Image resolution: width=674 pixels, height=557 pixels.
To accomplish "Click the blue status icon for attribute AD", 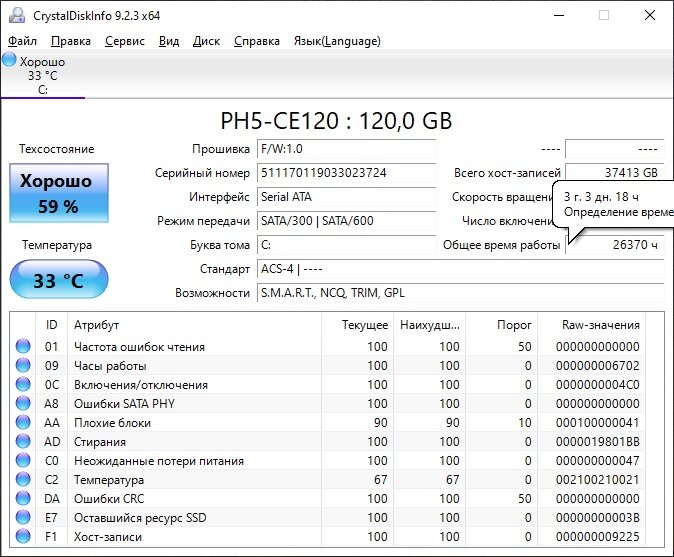I will (x=23, y=441).
